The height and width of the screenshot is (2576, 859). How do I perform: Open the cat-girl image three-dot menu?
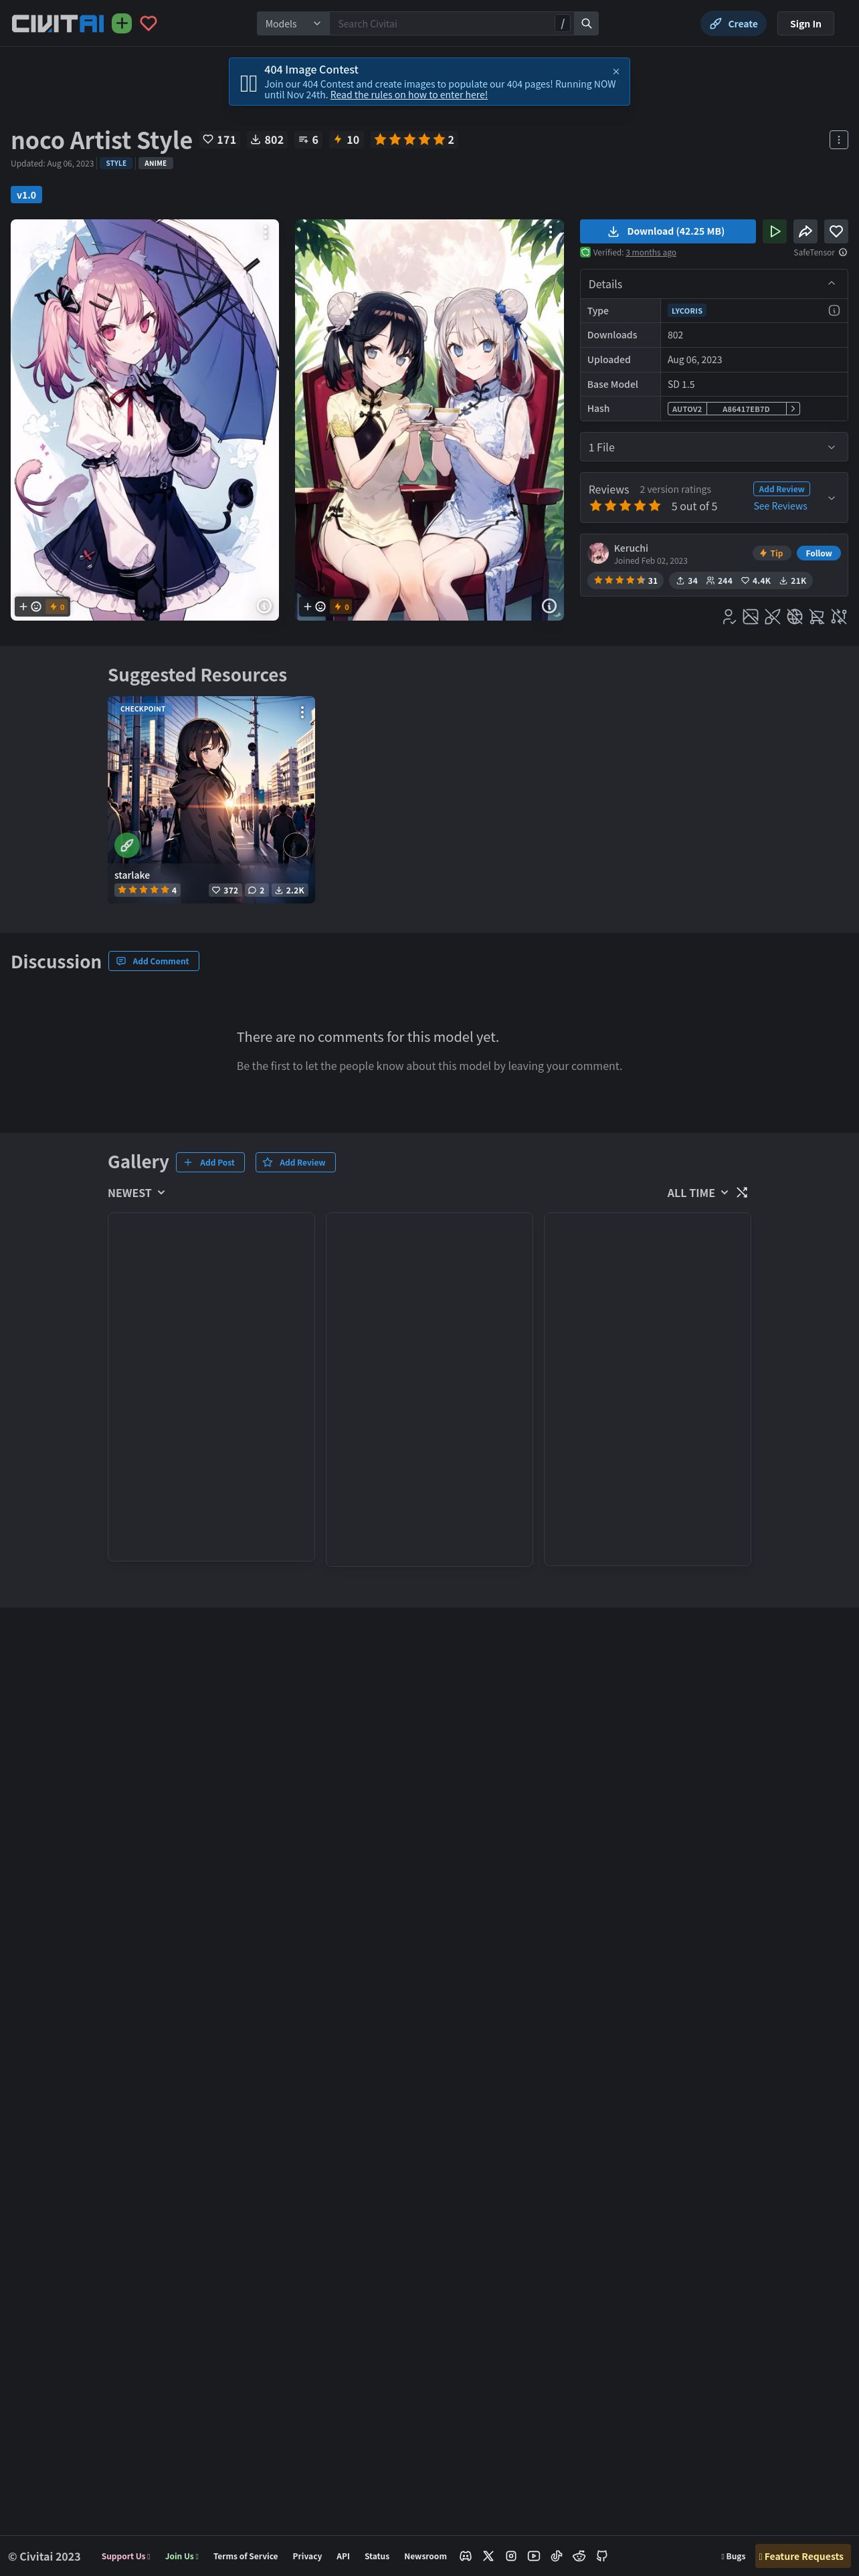coord(265,232)
